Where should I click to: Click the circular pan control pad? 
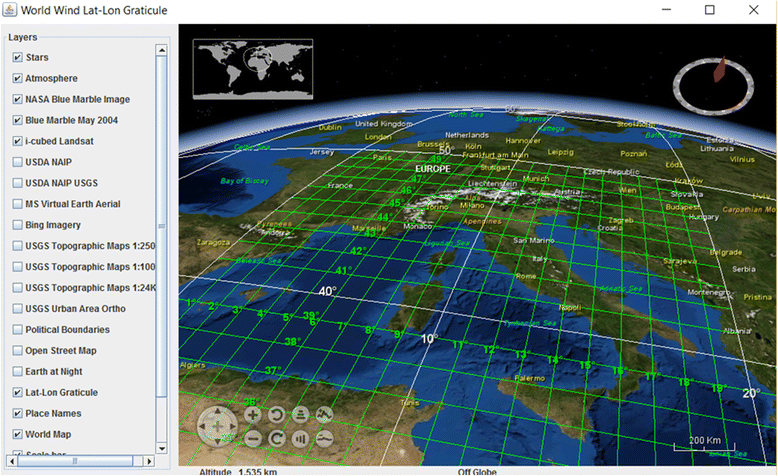[217, 427]
